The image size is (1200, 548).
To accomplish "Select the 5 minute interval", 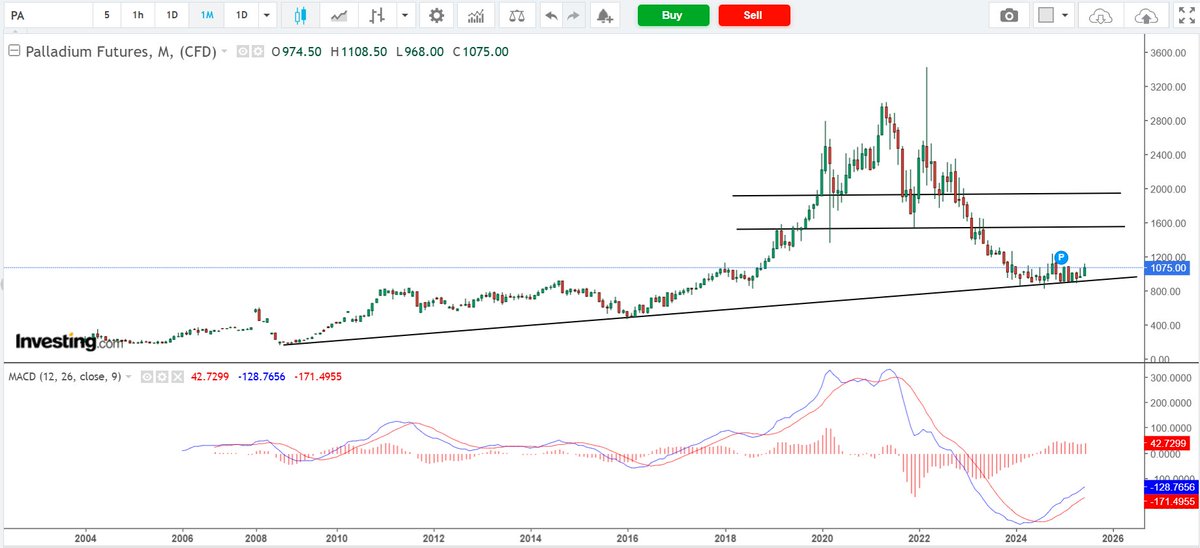I will tap(107, 16).
